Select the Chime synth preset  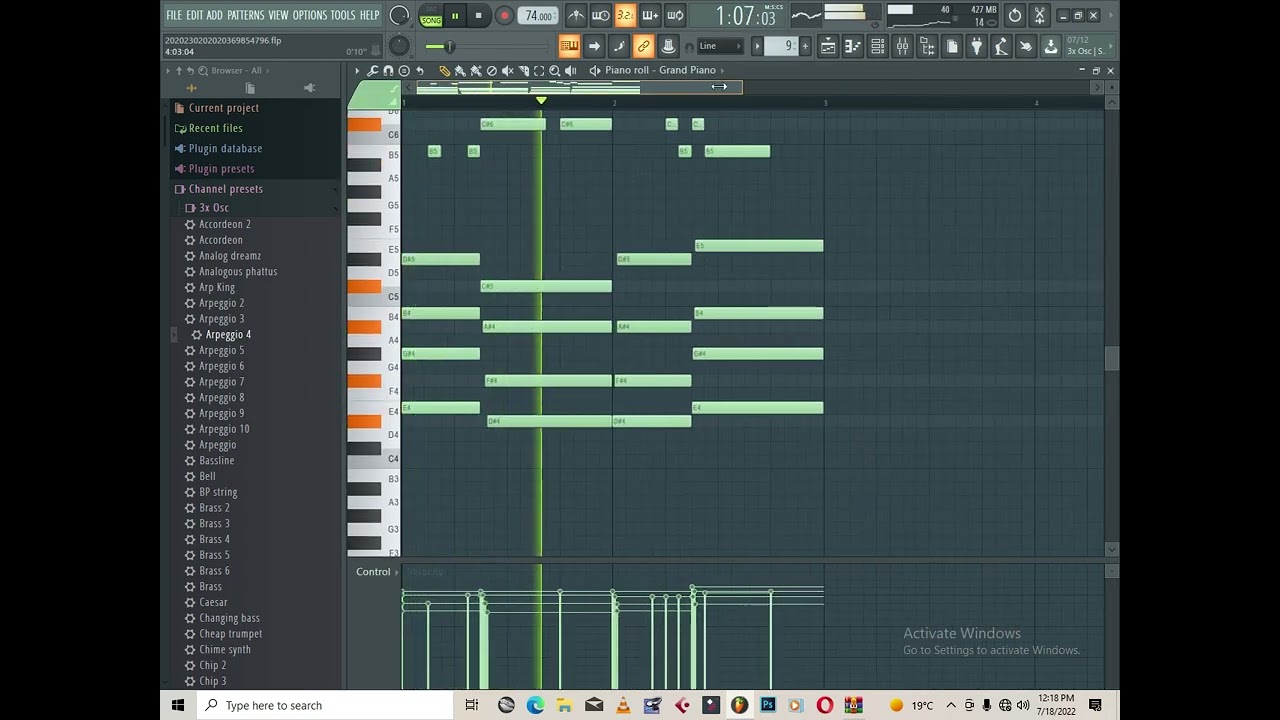(x=225, y=650)
